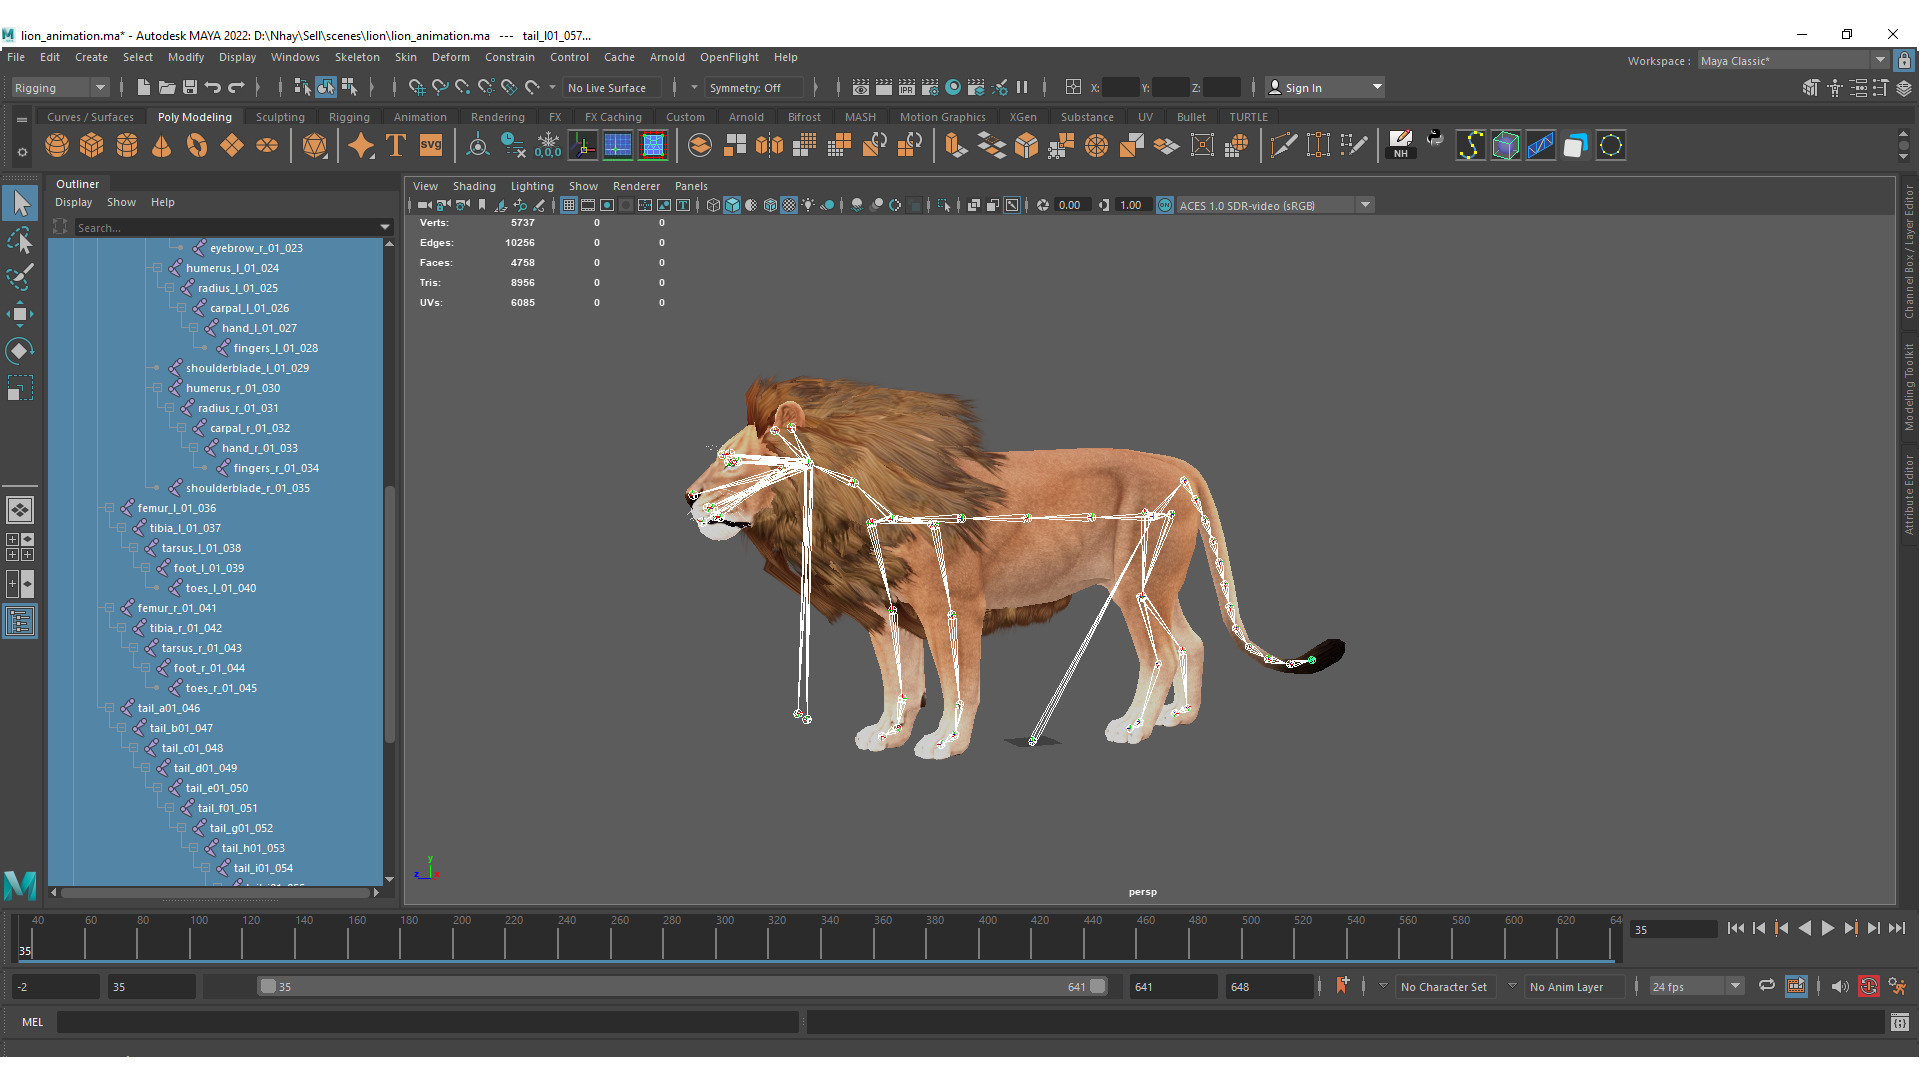The image size is (1920, 1080).
Task: Toggle loop playback mode
Action: 1767,987
